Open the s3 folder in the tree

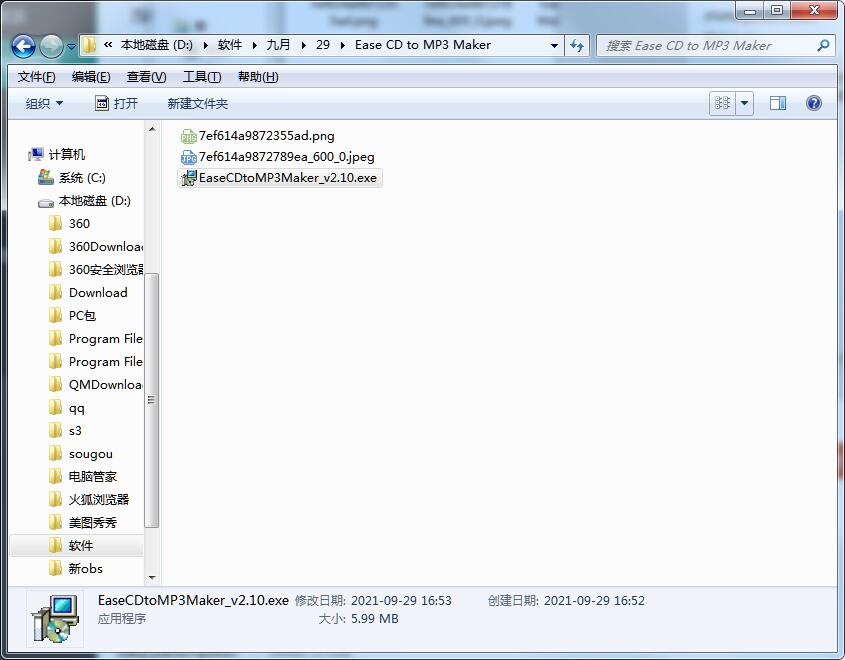75,431
